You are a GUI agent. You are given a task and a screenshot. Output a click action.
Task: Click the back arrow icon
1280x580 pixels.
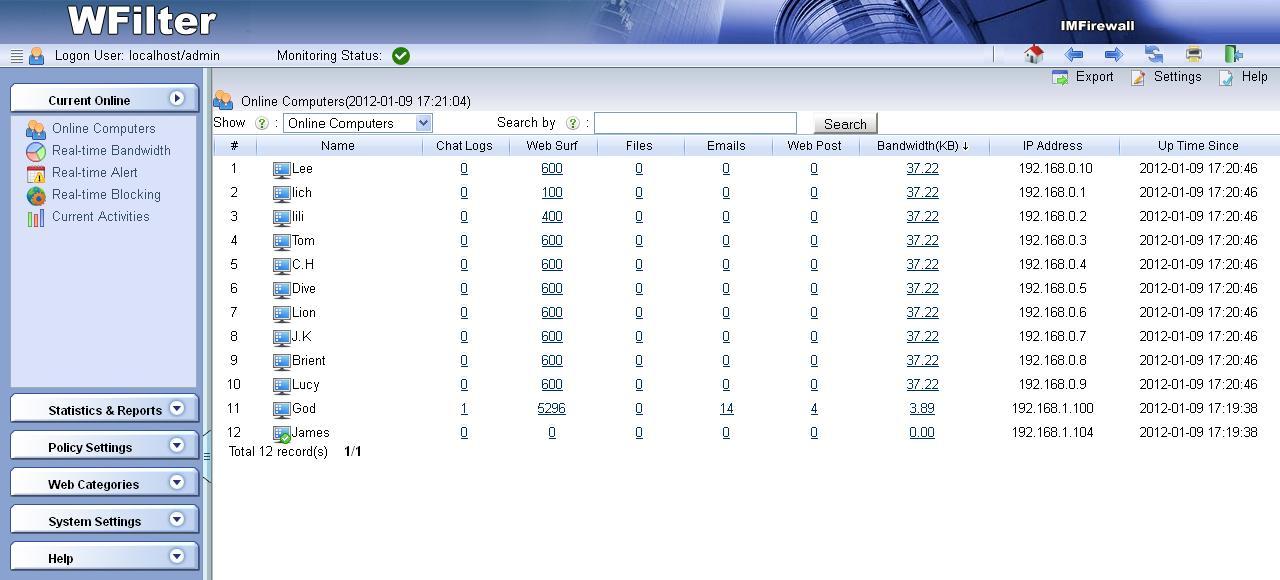(1074, 55)
